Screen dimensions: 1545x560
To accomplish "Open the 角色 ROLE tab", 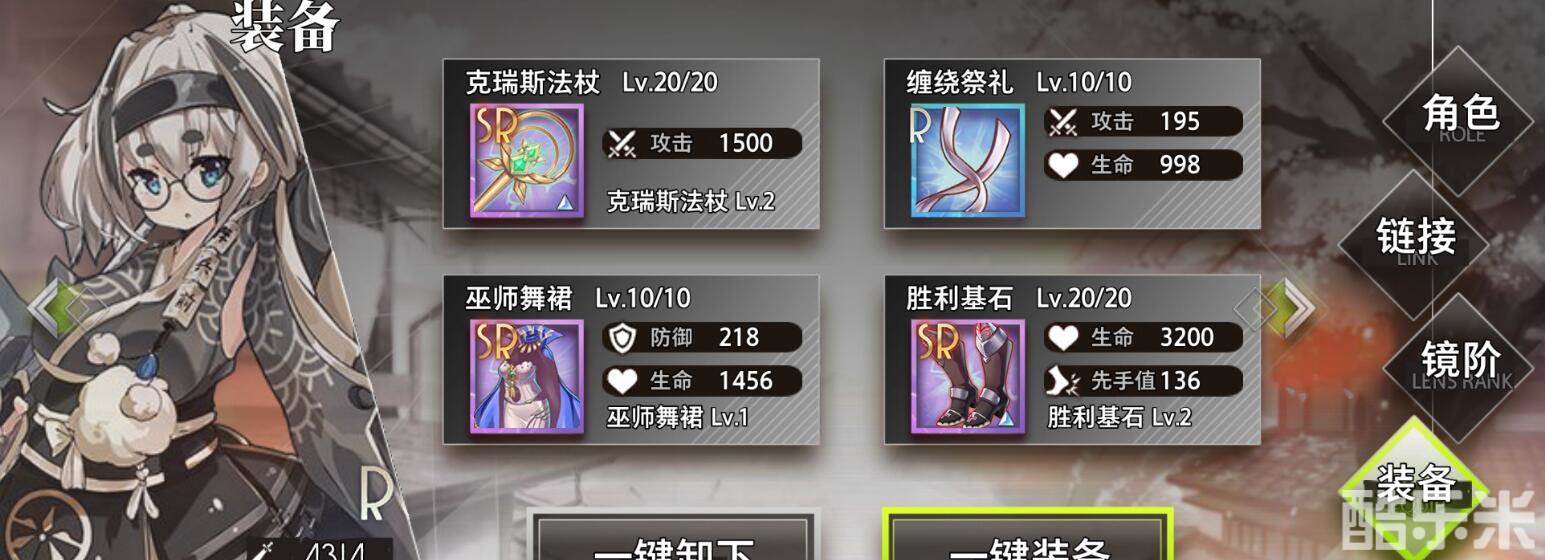I will (x=1460, y=117).
